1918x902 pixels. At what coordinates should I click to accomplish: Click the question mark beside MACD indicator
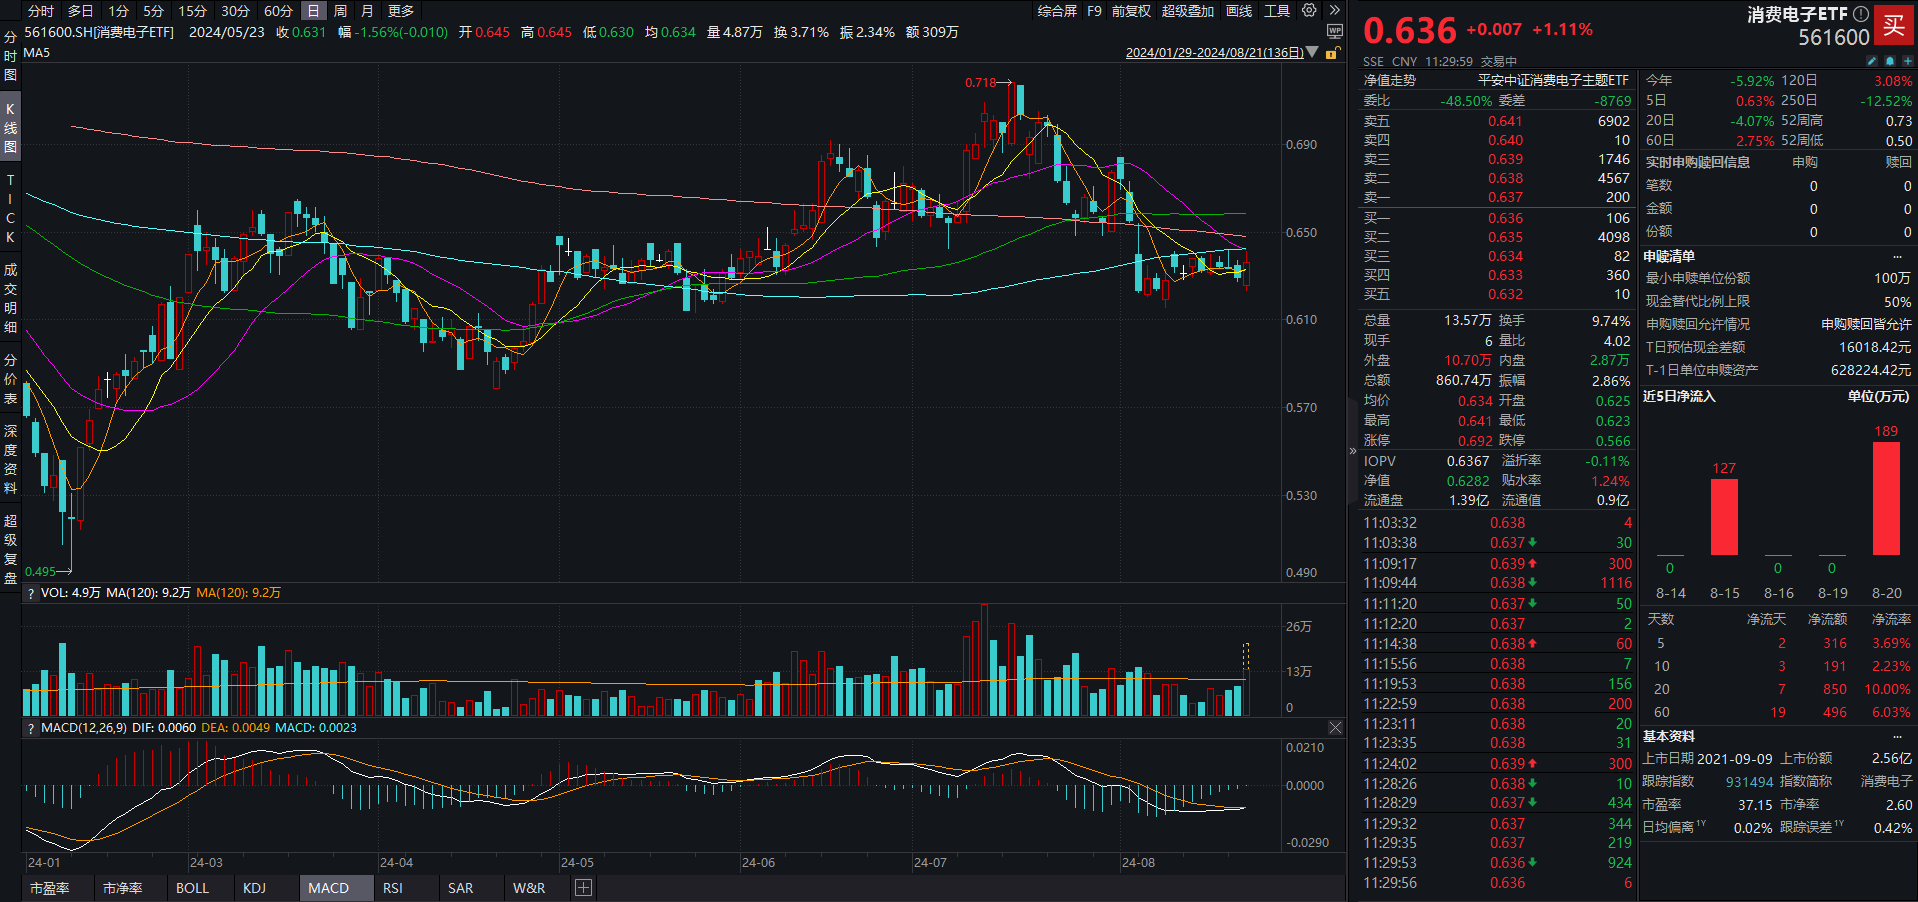31,728
